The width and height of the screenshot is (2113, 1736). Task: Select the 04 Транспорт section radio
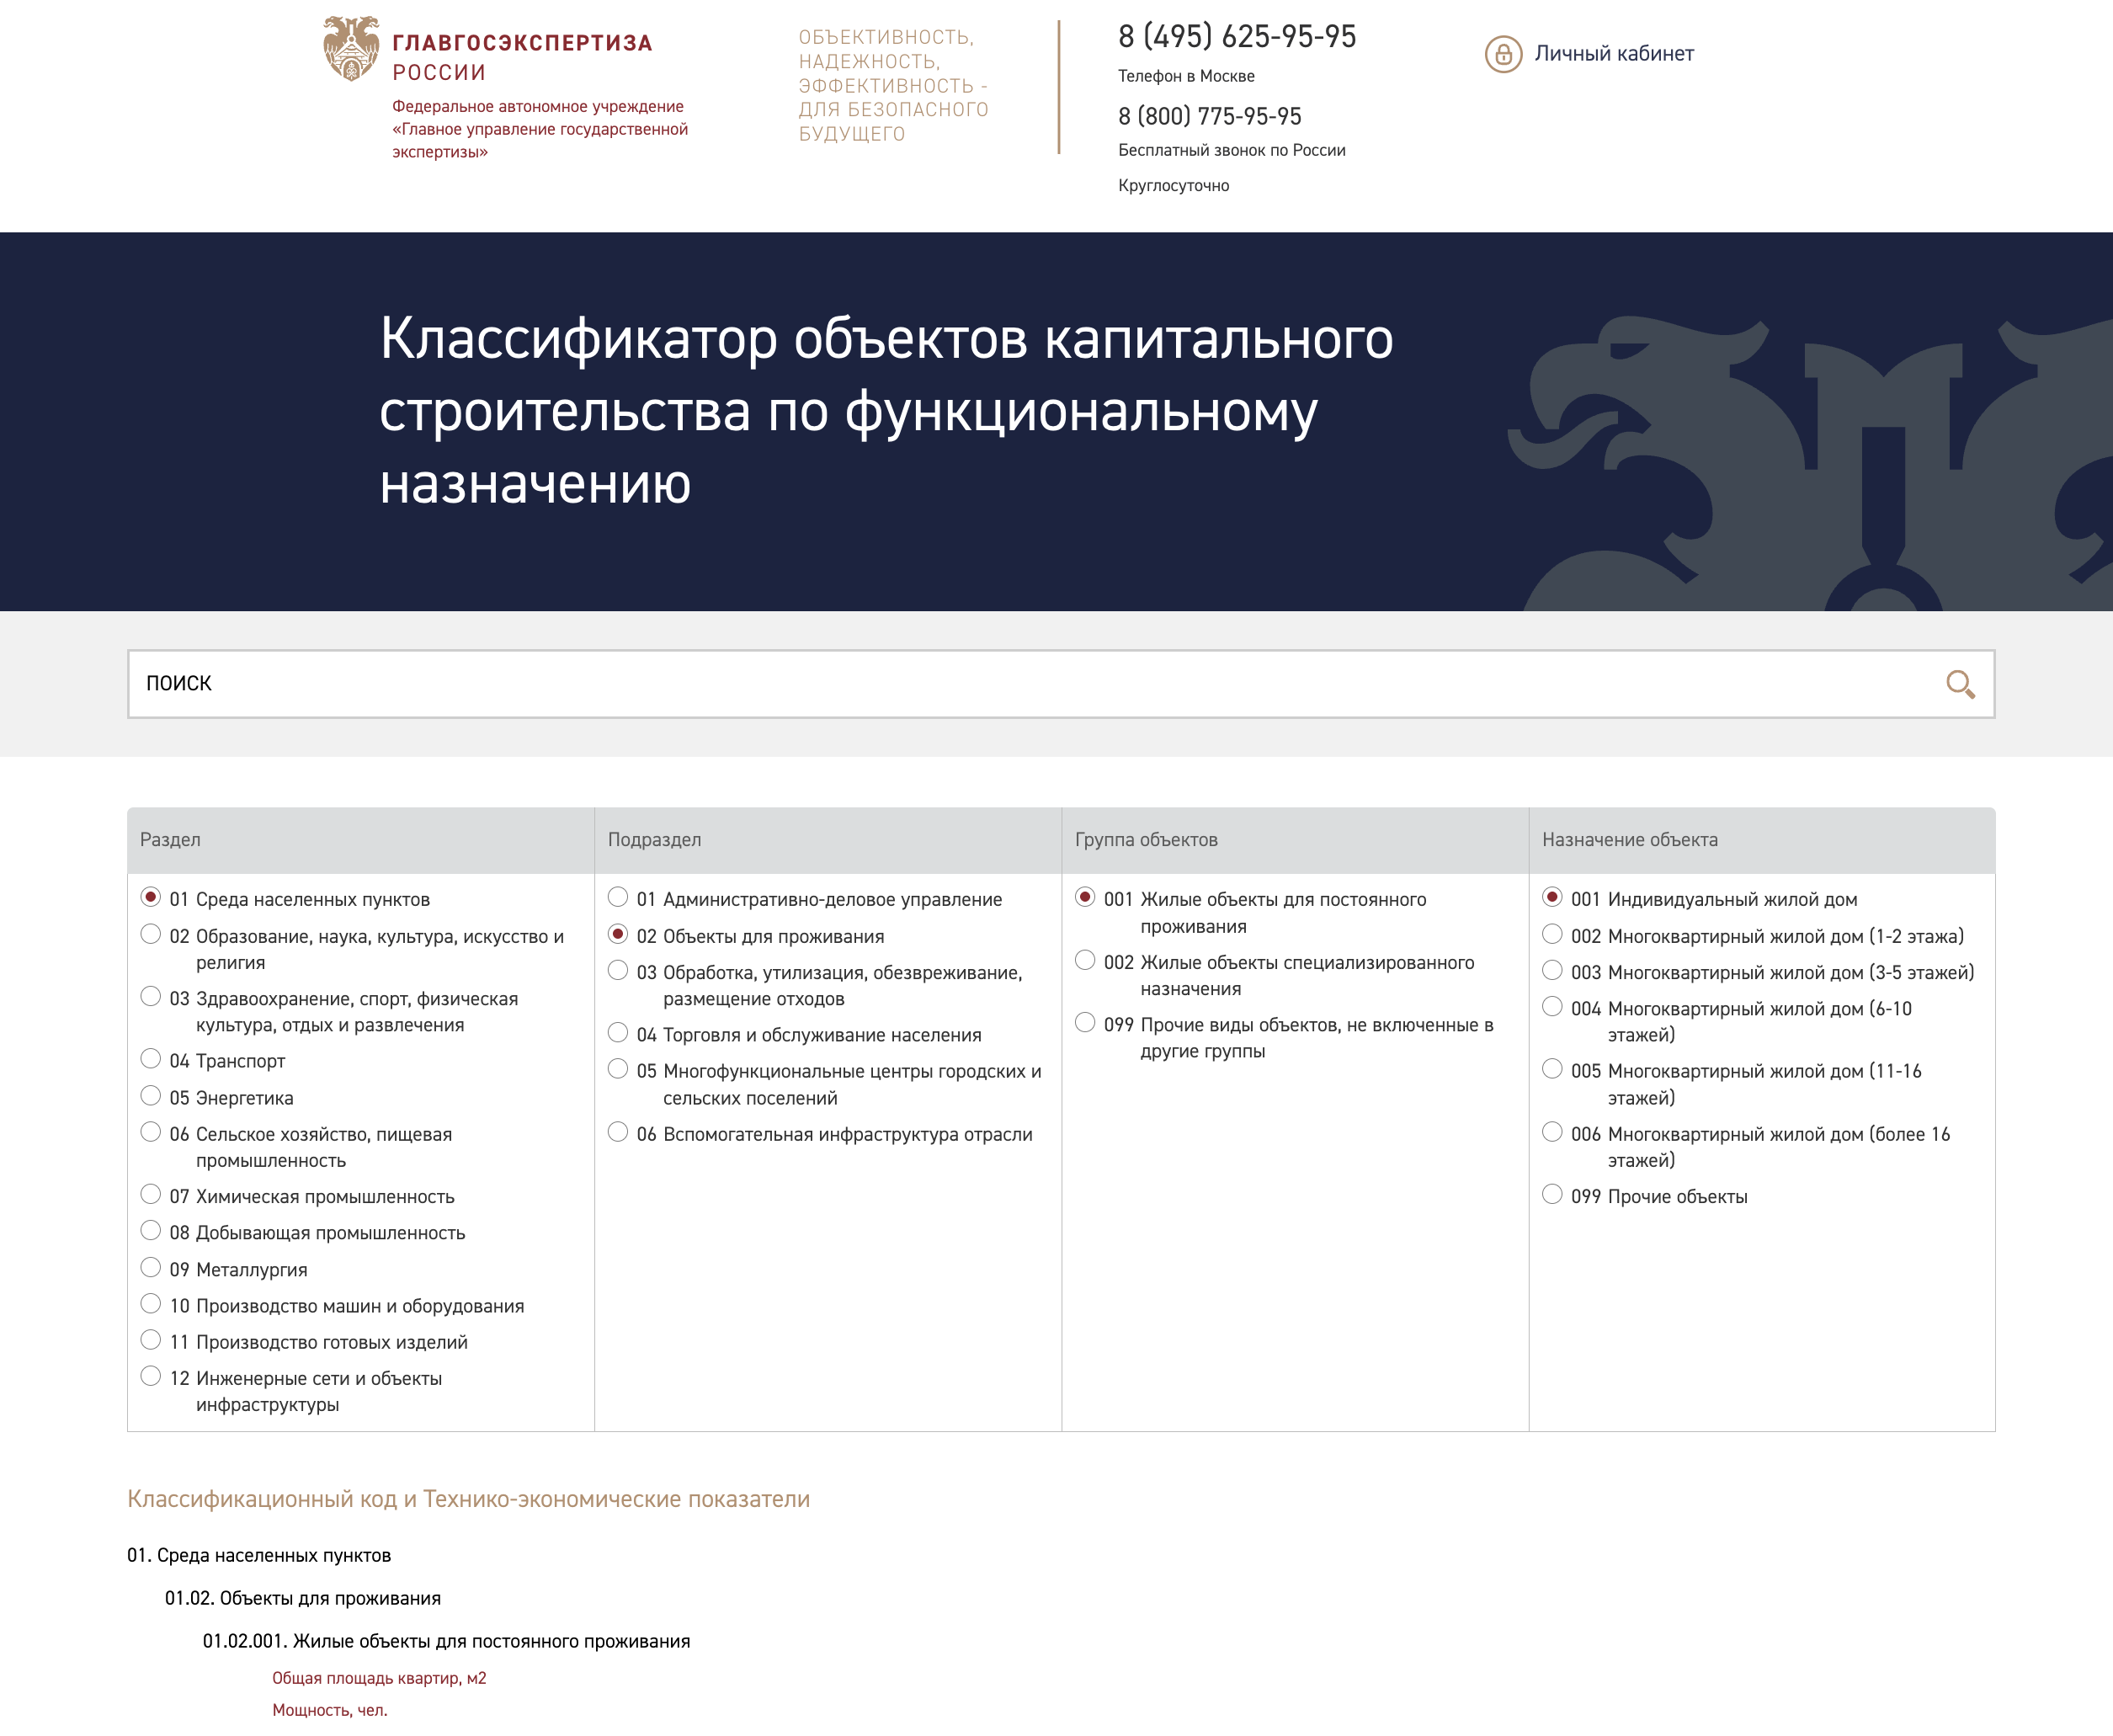(x=151, y=1059)
